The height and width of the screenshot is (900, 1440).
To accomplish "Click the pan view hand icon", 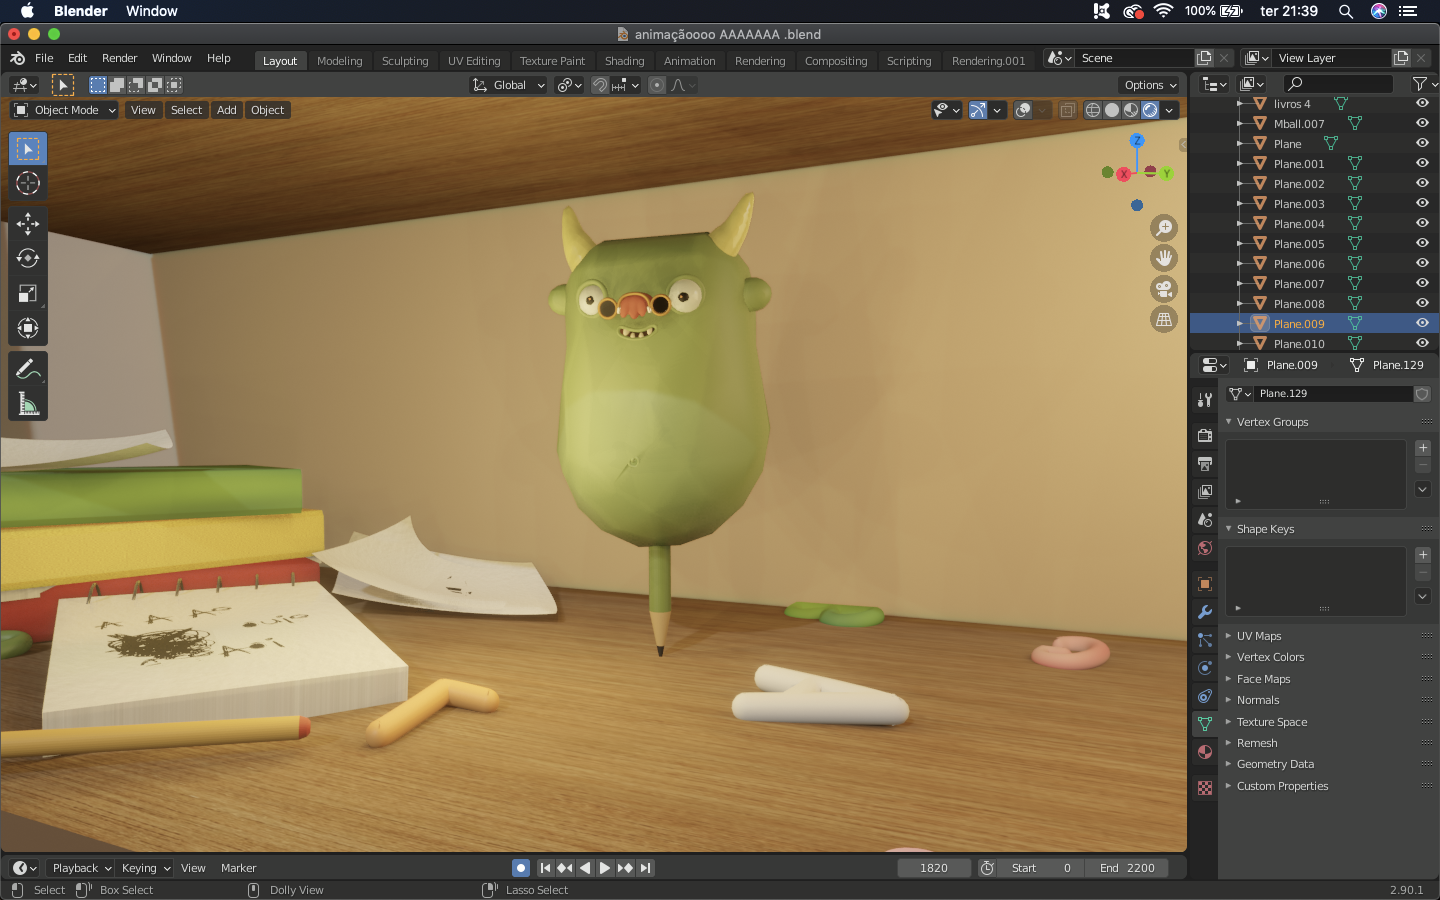I will [1164, 259].
